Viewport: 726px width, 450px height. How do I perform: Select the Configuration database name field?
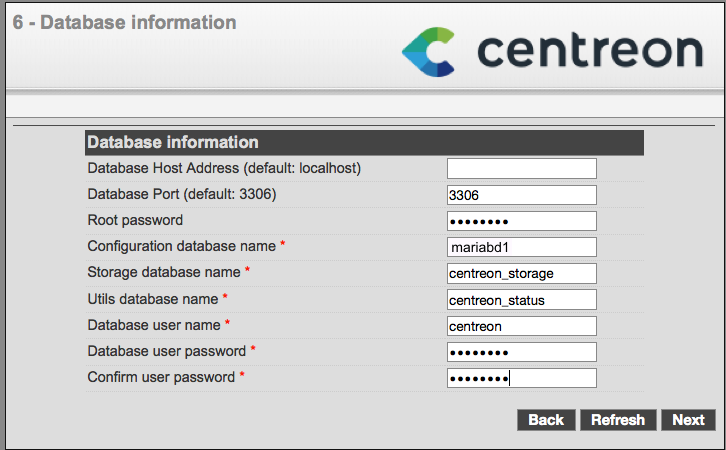pos(521,247)
